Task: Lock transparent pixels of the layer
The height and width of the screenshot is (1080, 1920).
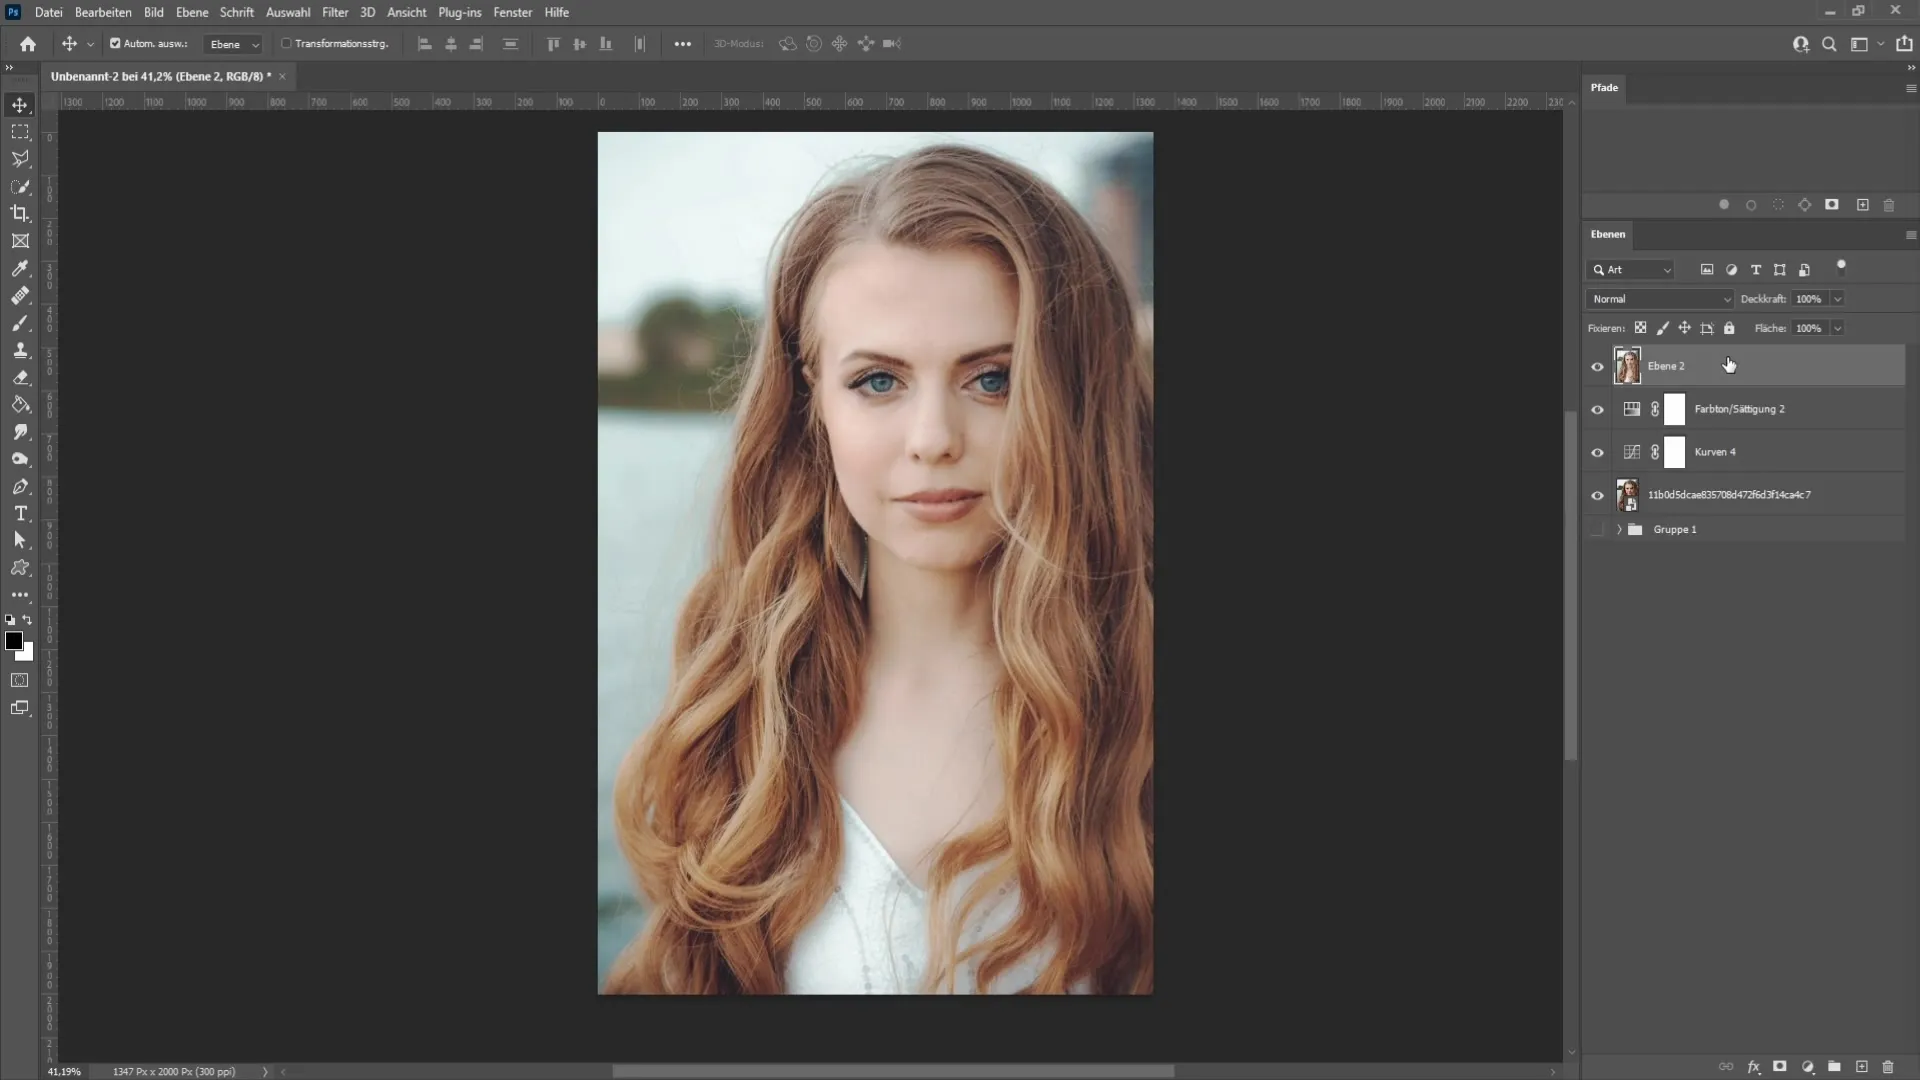Action: pos(1640,328)
